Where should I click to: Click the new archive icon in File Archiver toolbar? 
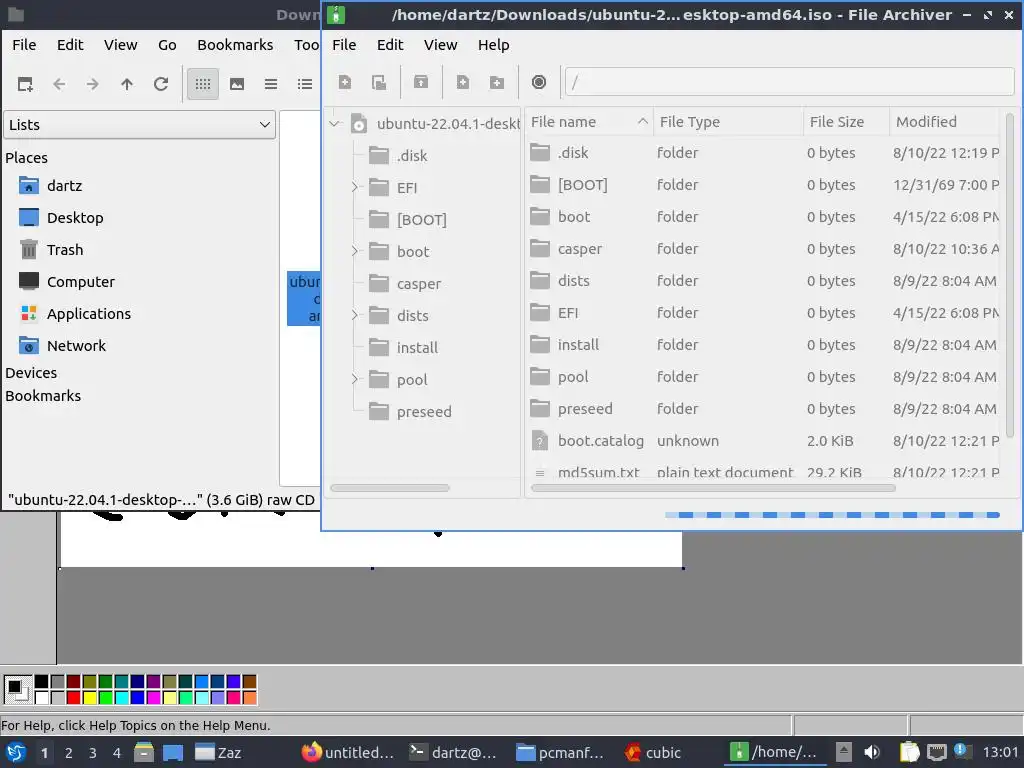[x=345, y=82]
